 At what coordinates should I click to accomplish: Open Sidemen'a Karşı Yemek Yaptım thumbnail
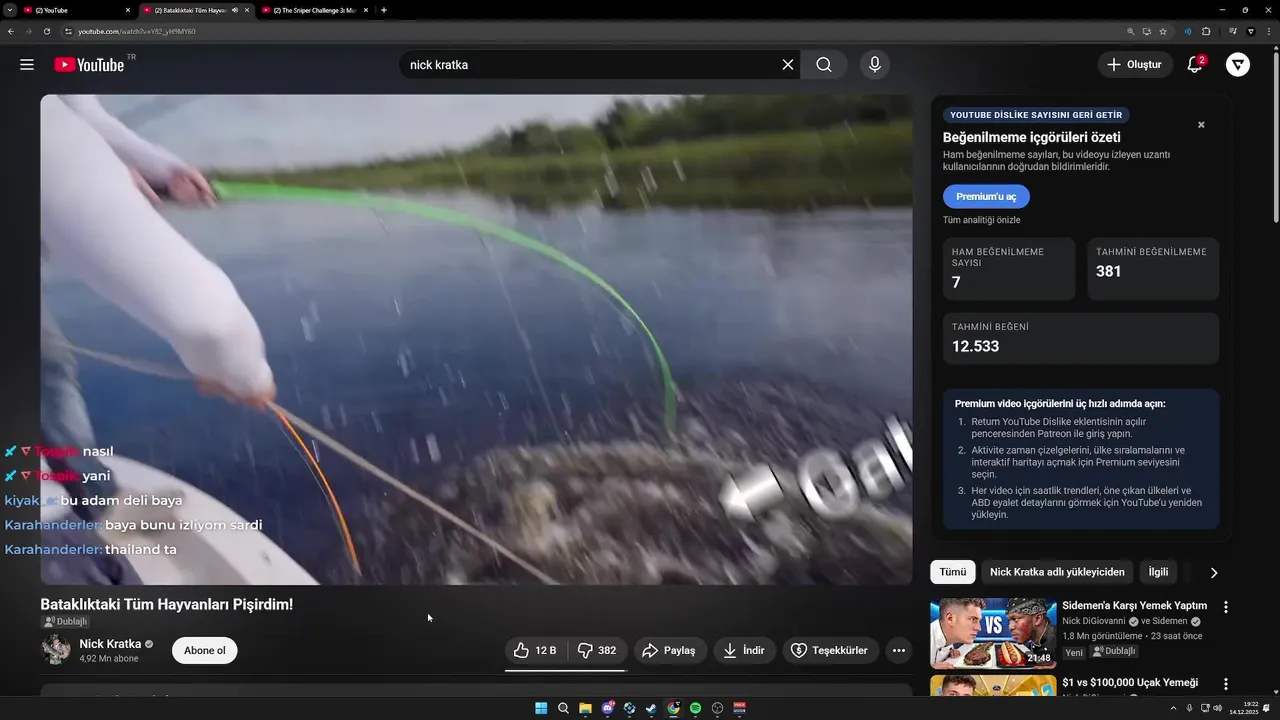click(x=993, y=634)
